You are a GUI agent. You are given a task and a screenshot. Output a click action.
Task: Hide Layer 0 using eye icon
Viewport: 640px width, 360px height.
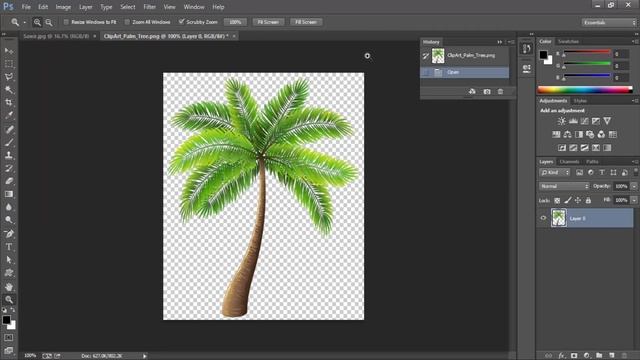coord(543,218)
